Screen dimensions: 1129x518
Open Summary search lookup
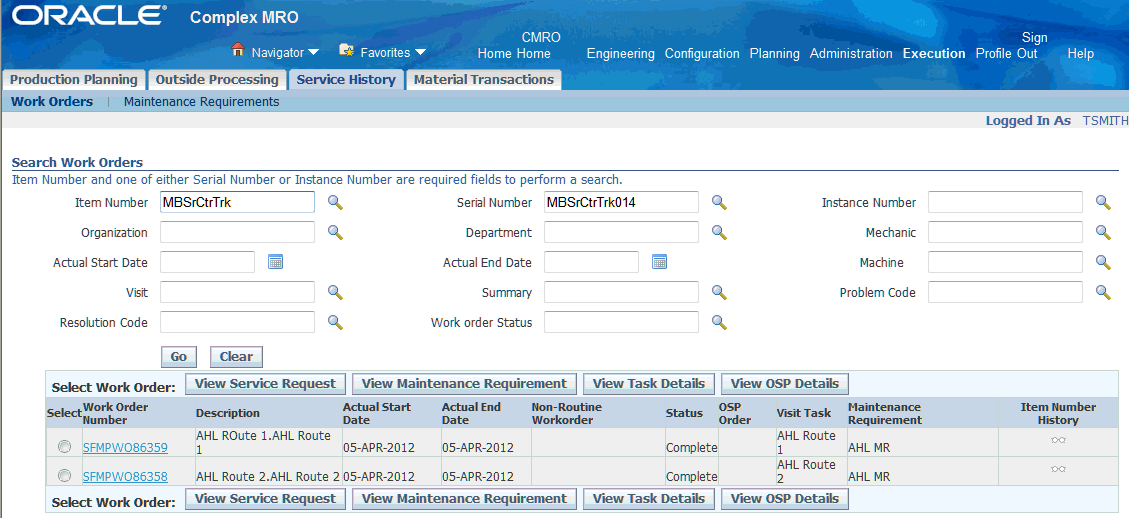click(719, 292)
